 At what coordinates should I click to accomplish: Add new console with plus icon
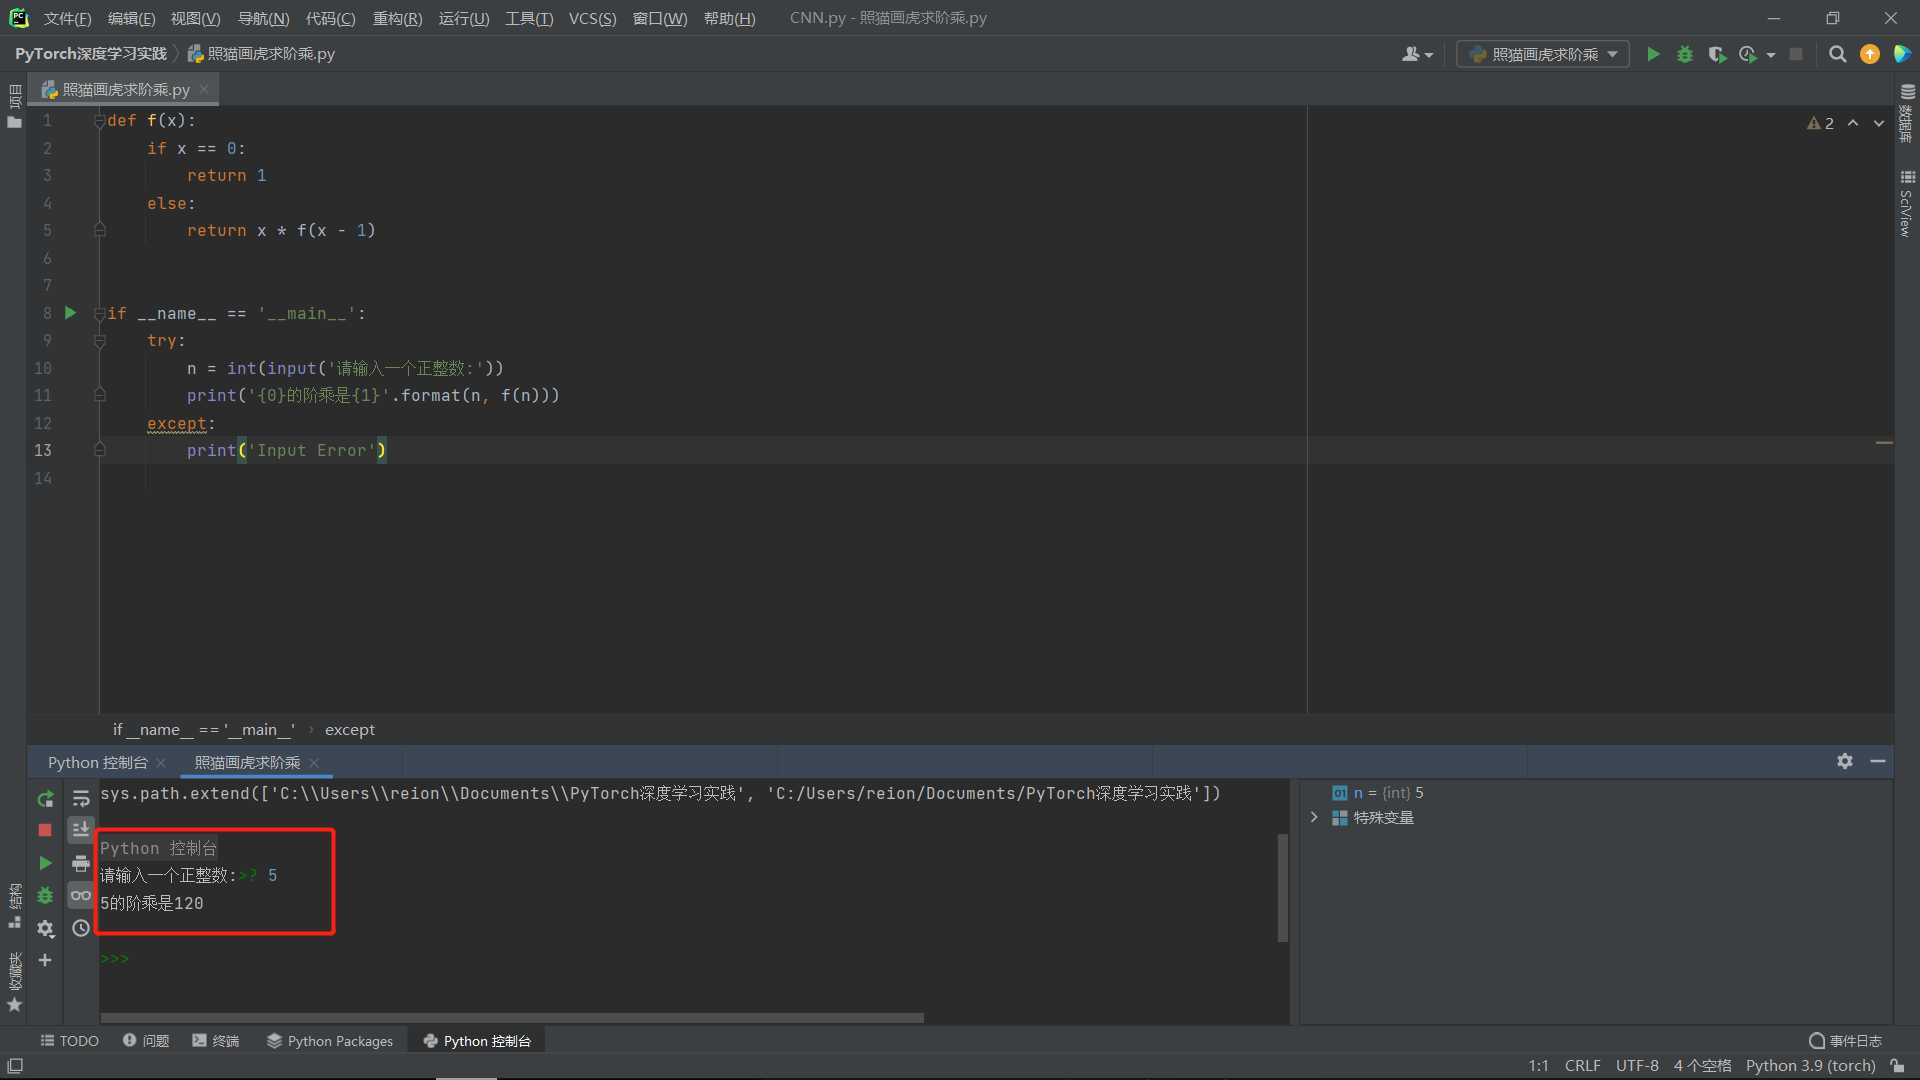(x=45, y=960)
